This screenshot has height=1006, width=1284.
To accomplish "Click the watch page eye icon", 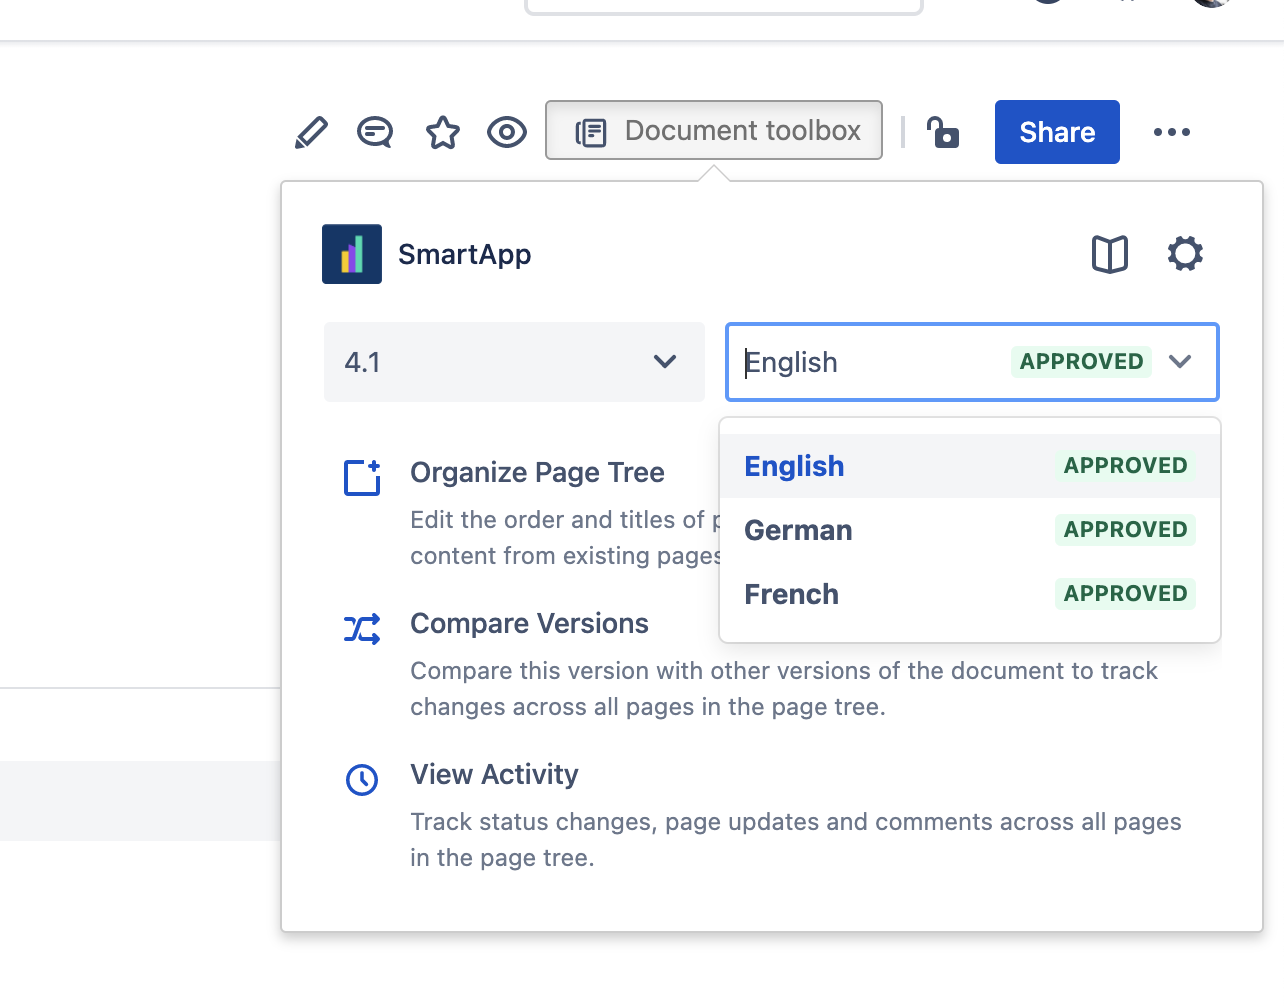I will coord(507,131).
